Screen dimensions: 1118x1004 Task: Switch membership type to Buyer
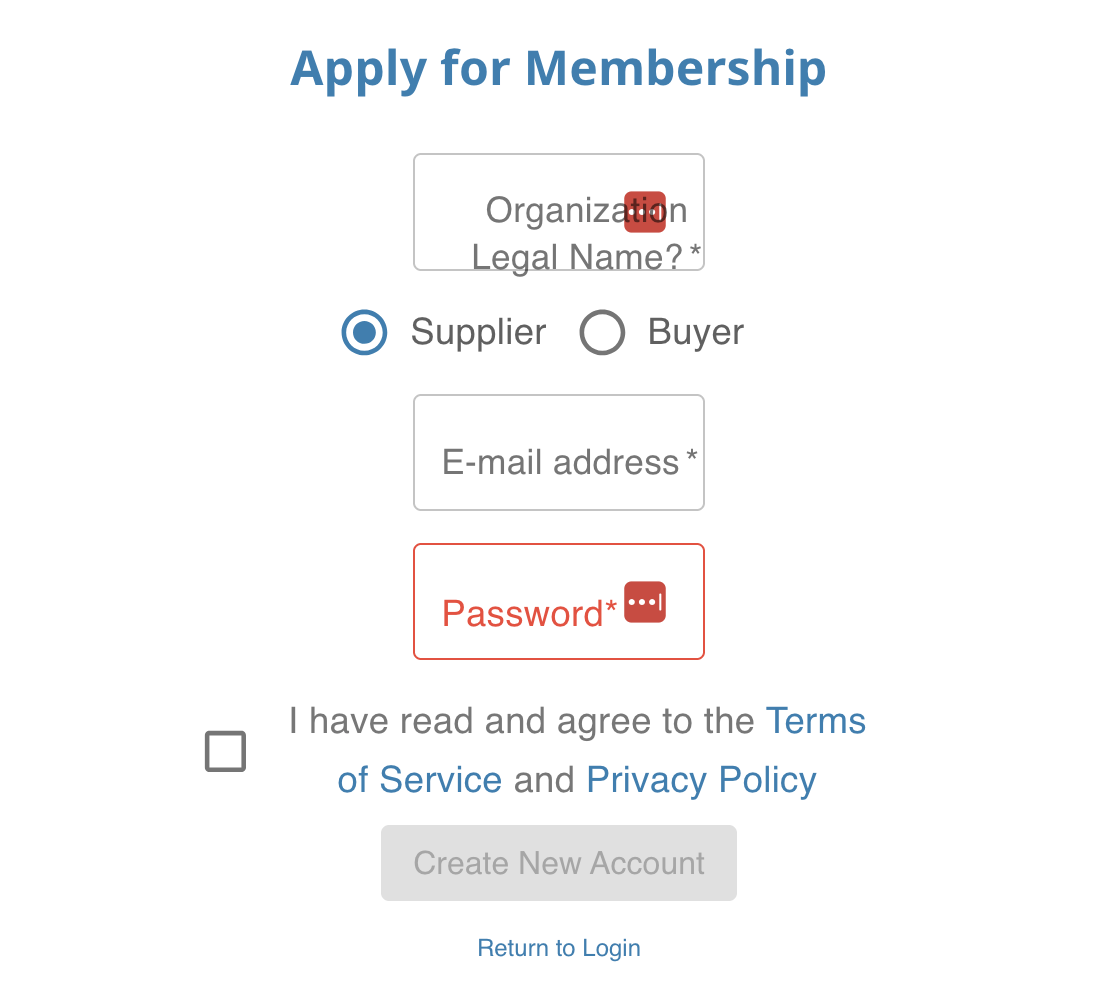click(602, 332)
